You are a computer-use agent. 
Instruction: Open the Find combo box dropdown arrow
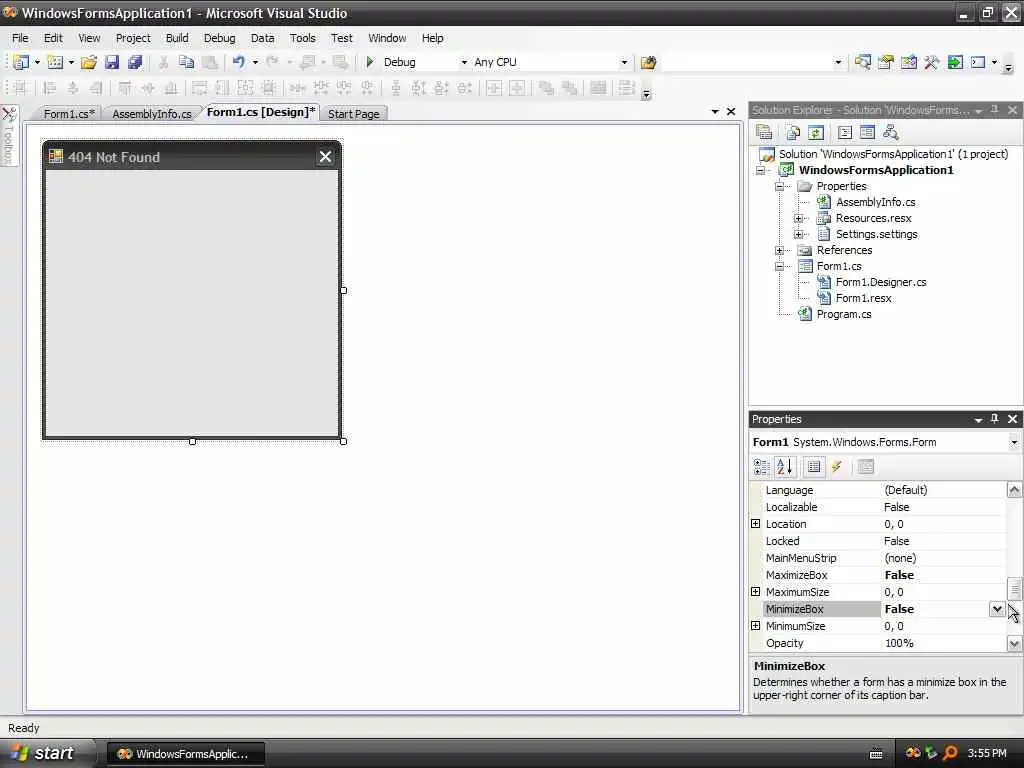click(838, 62)
